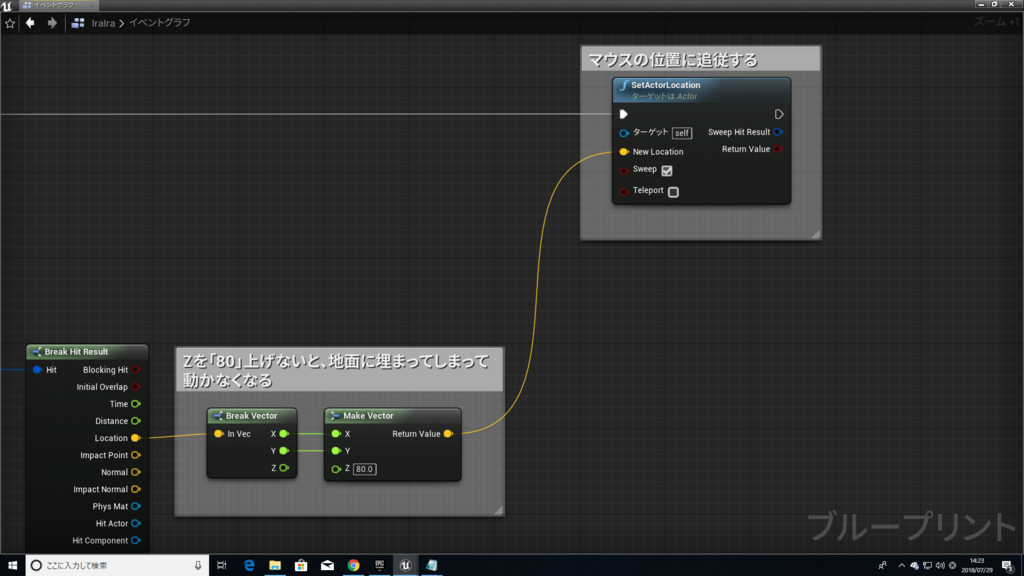This screenshot has height=576, width=1024.
Task: Click the Hit input pin on Break Hit Result
Action: 37,370
